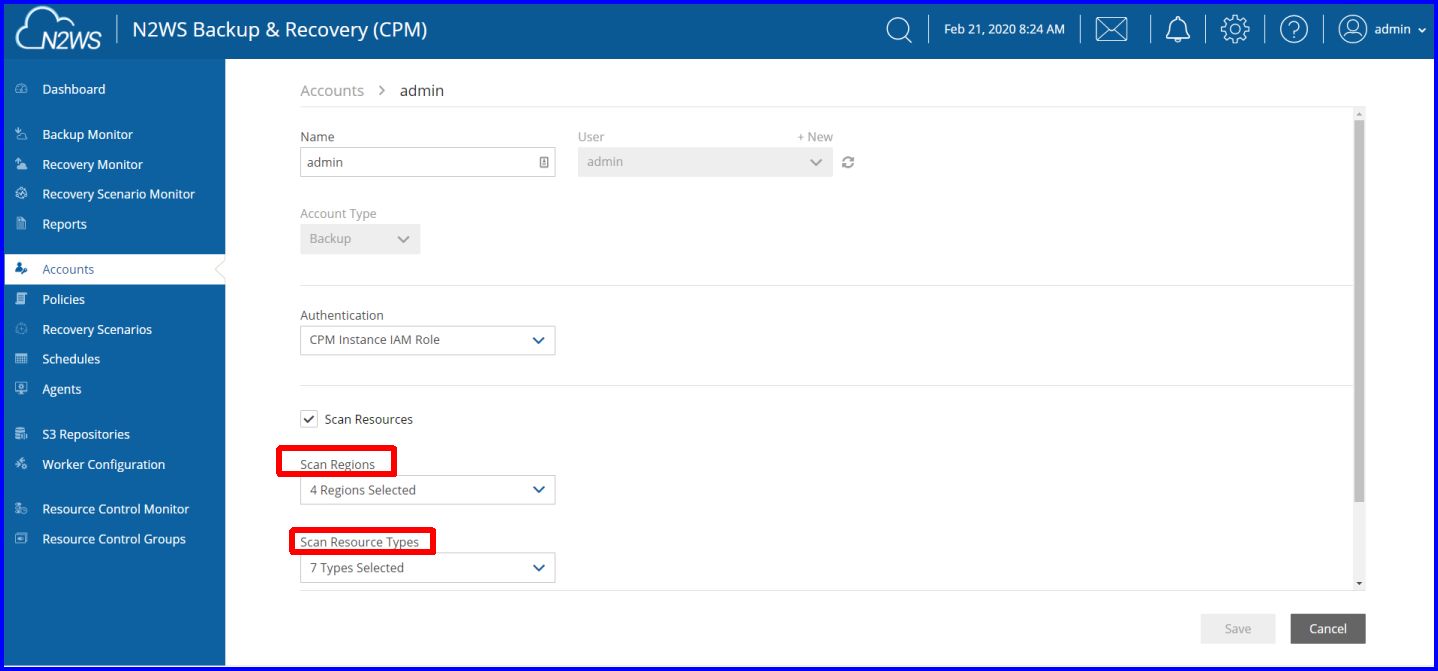This screenshot has width=1438, height=671.
Task: Open Resource Control Monitor page
Action: point(115,509)
